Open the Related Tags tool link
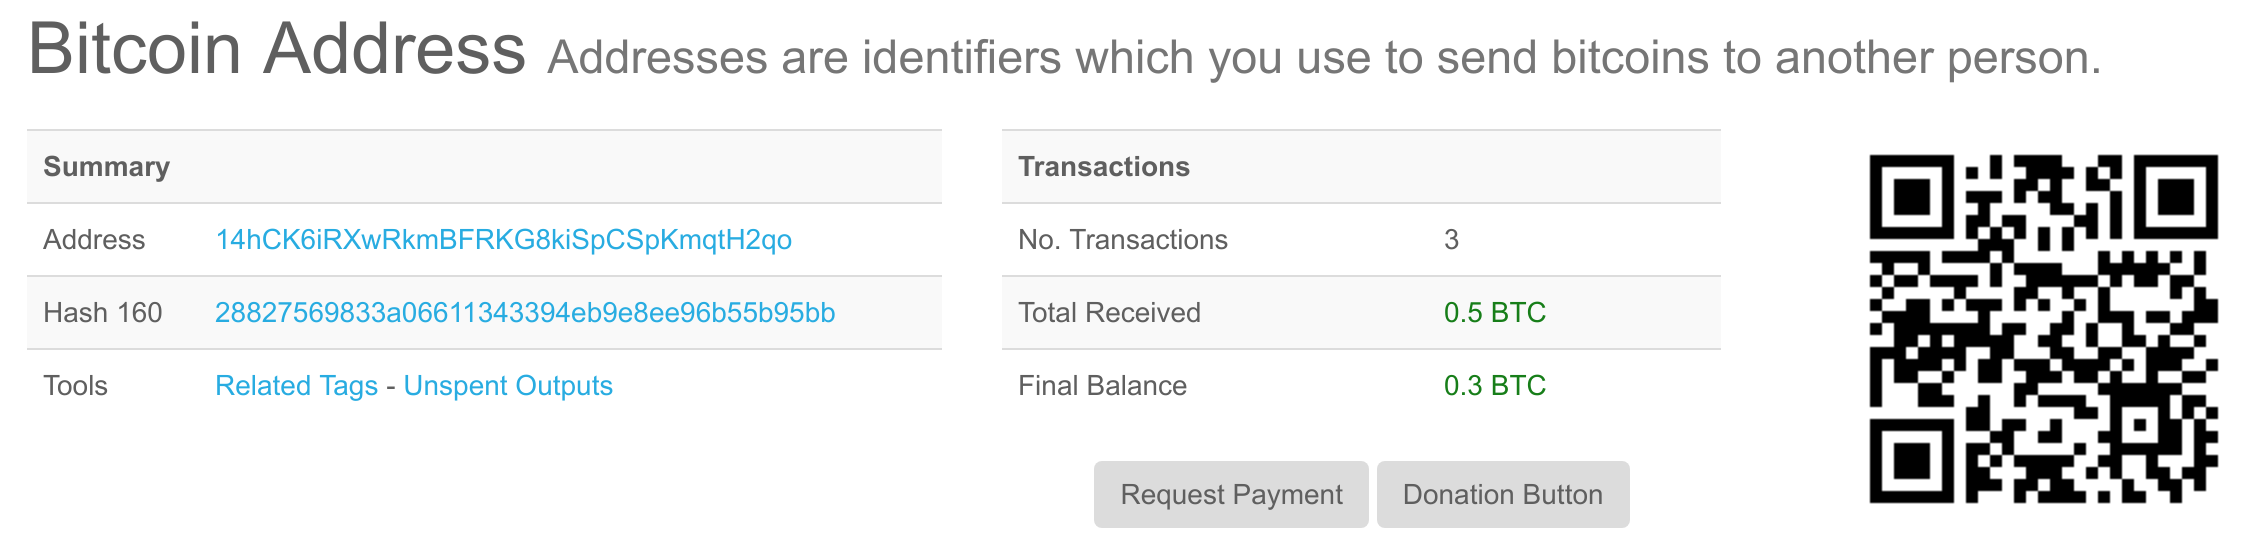Viewport: 2247px width, 540px height. pyautogui.click(x=296, y=386)
